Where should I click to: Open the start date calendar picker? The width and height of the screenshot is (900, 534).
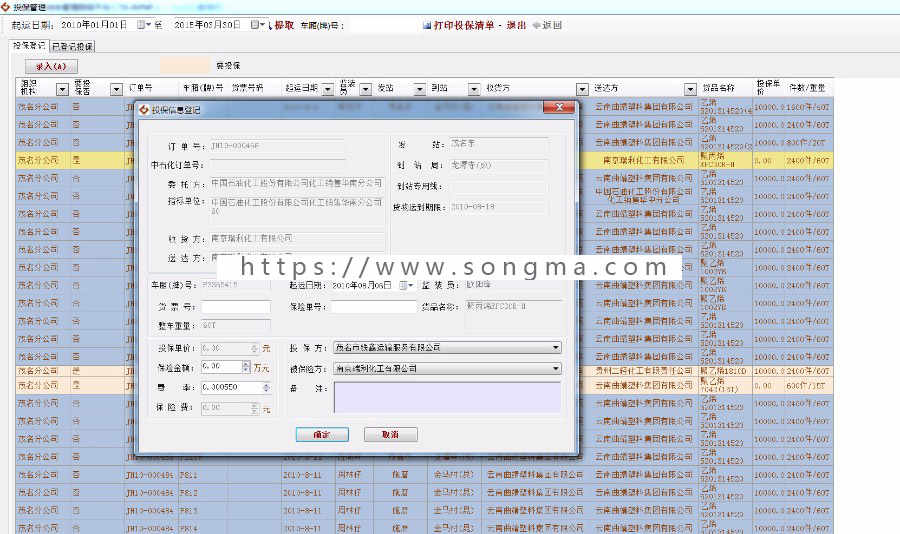click(x=143, y=25)
